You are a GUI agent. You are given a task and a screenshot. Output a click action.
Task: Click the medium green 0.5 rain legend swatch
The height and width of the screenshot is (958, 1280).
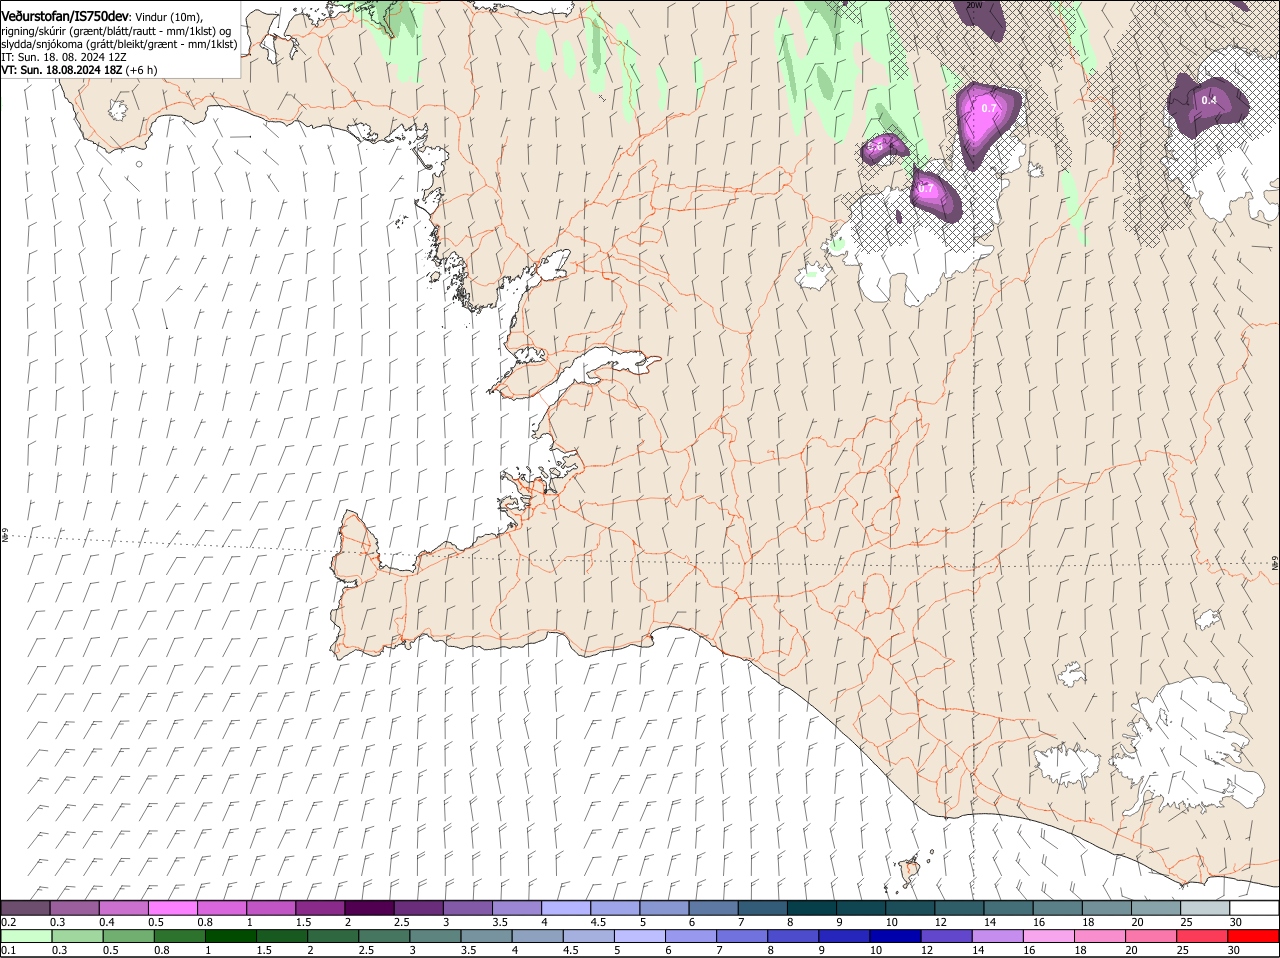[x=128, y=937]
